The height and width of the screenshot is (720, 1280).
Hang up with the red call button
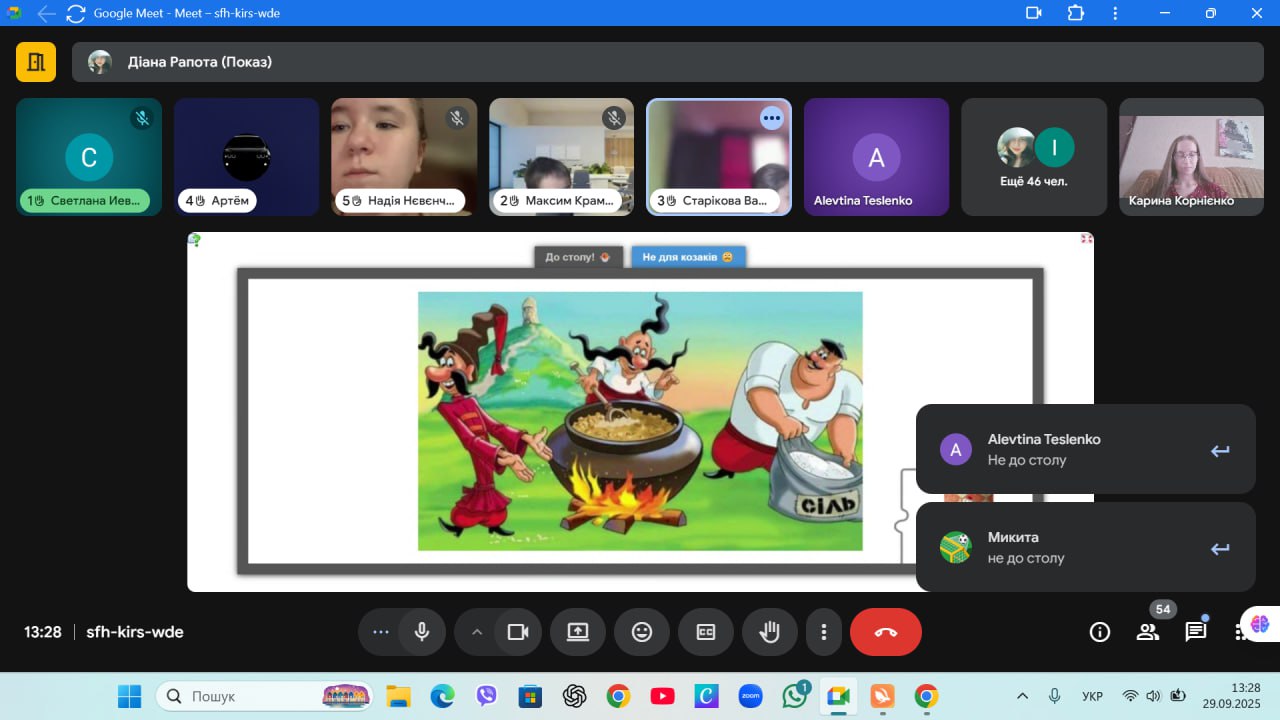[x=885, y=632]
